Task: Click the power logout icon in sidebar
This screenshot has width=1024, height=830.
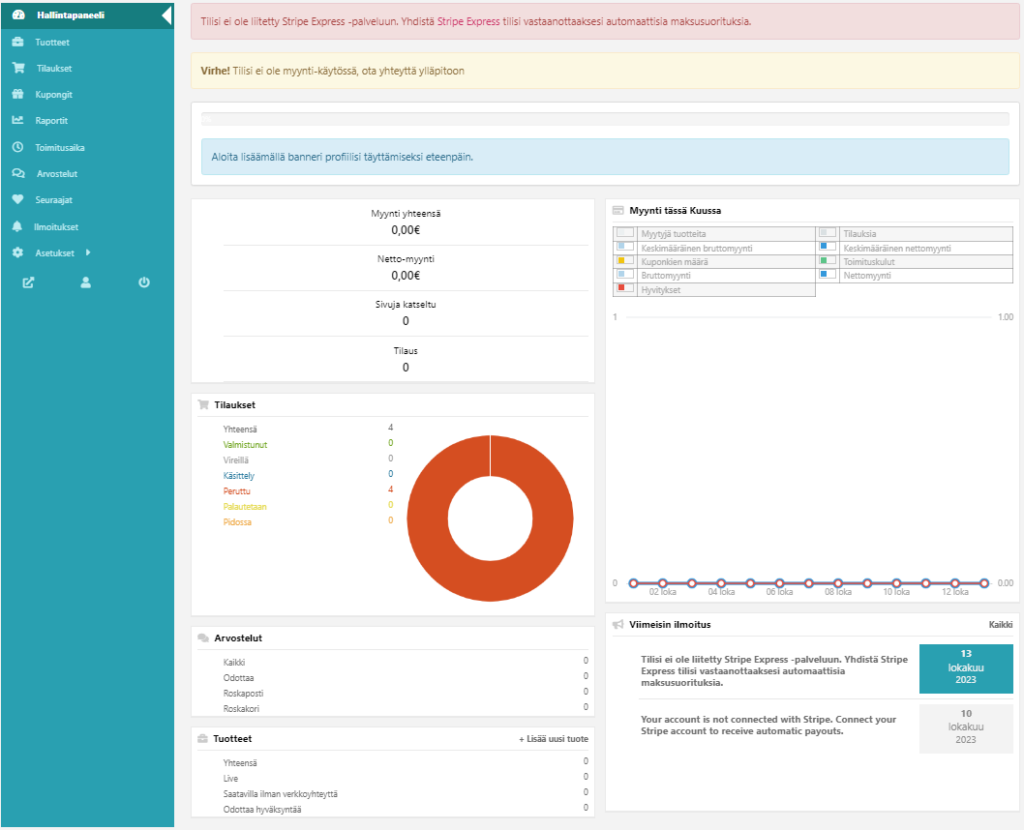Action: (x=144, y=282)
